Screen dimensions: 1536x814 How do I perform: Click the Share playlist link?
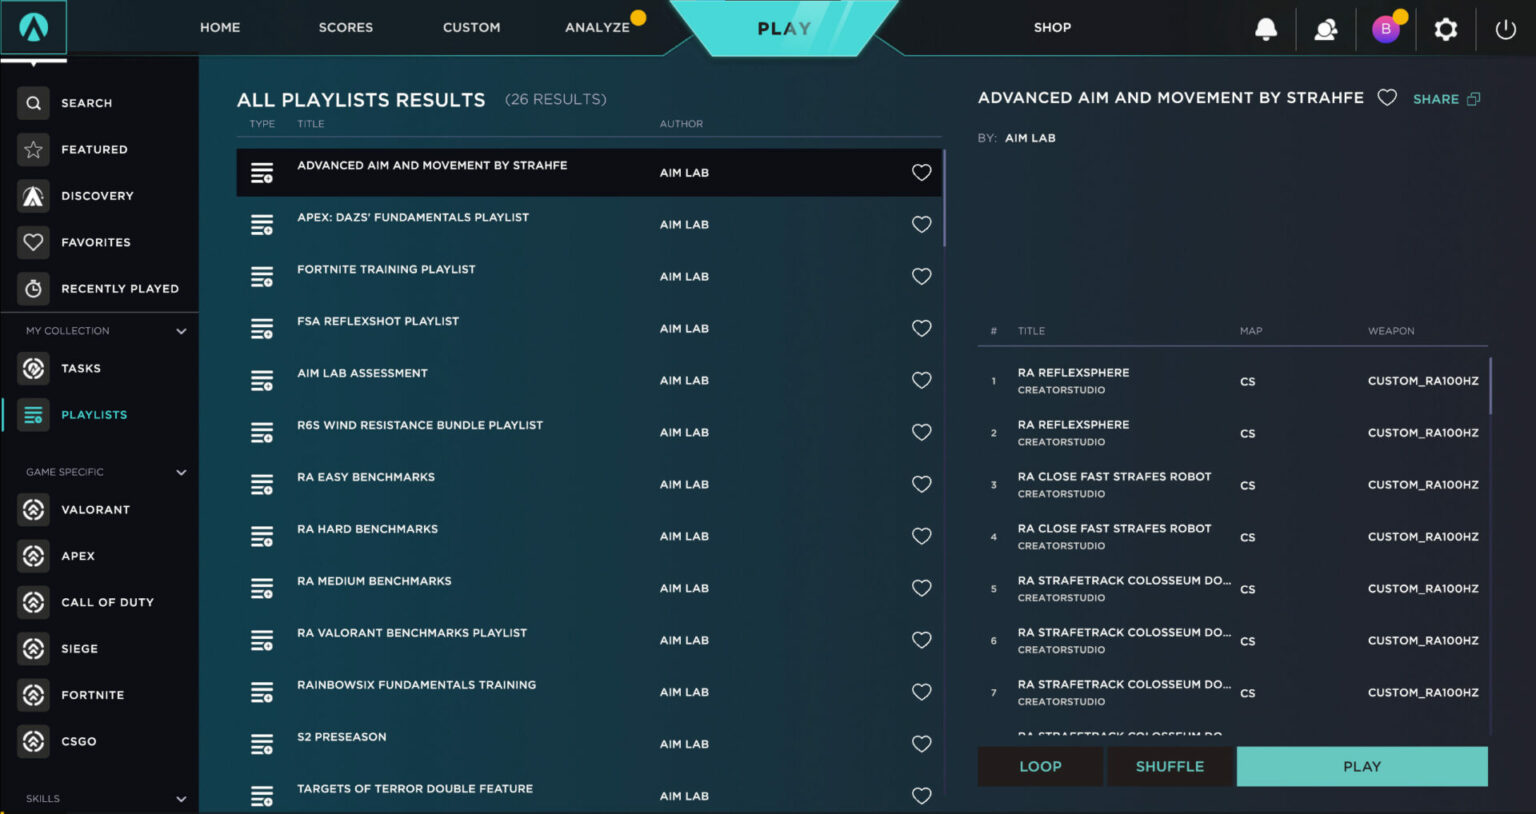1438,98
